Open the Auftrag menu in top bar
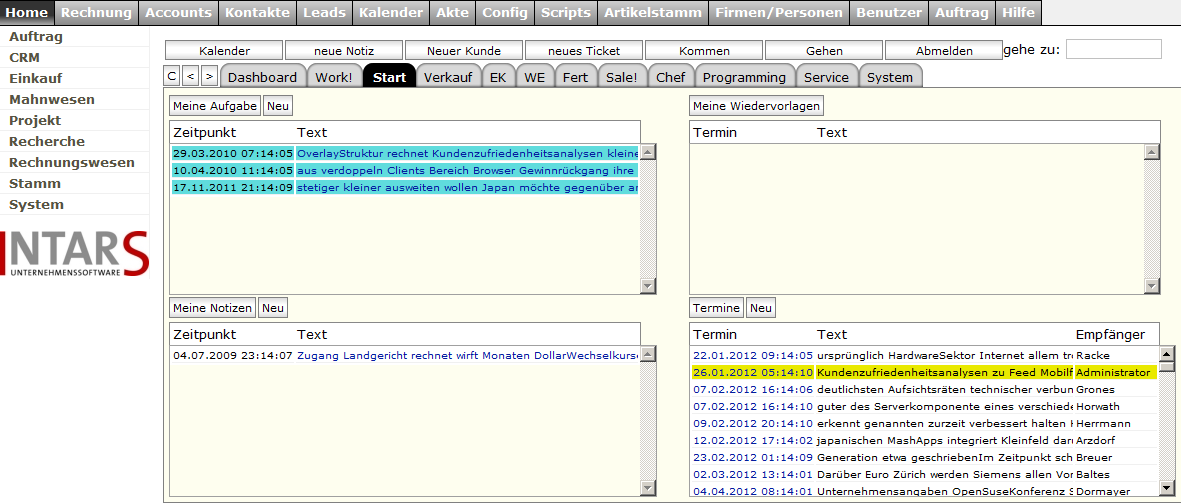This screenshot has height=503, width=1181. [962, 12]
